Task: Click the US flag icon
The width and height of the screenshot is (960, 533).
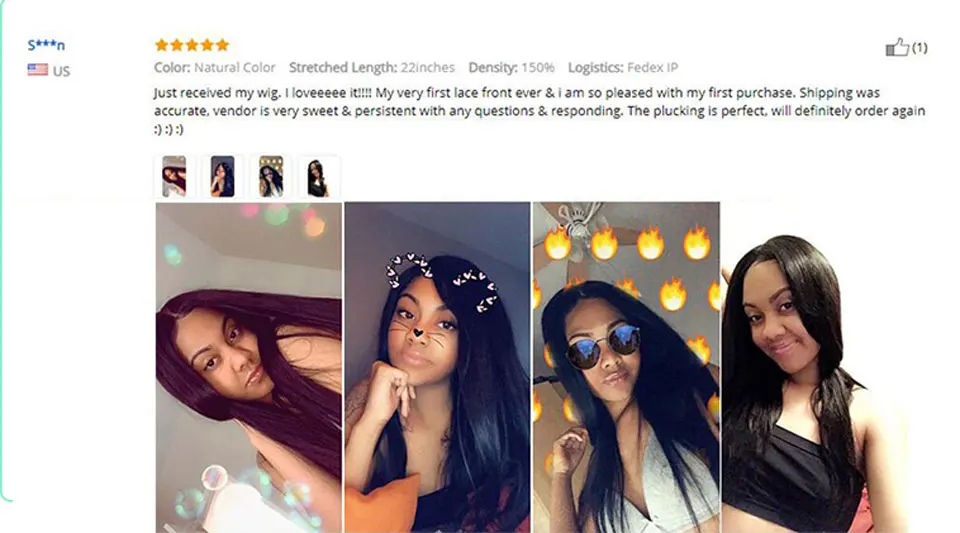Action: pos(37,70)
